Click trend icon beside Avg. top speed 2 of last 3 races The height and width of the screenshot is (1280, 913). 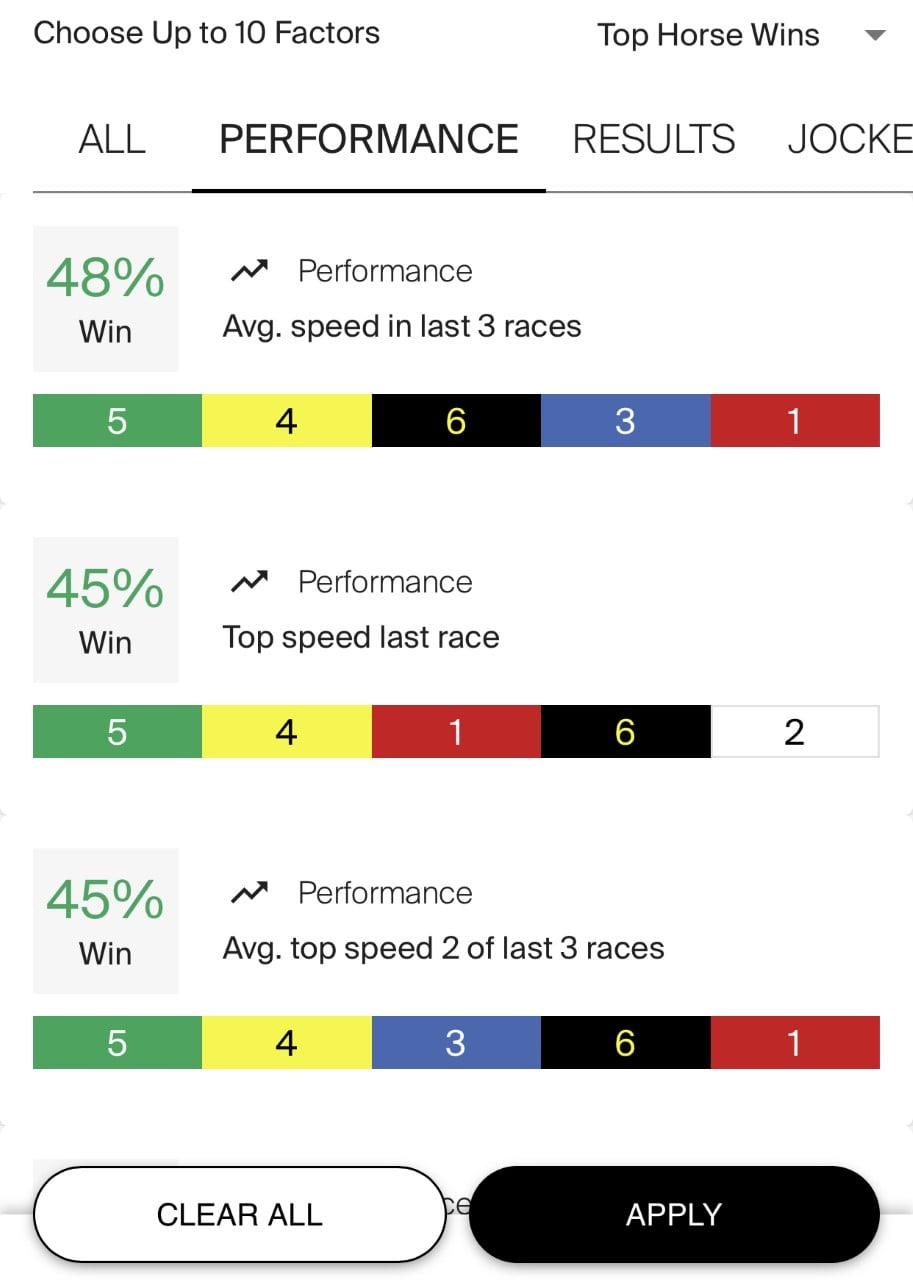(249, 893)
